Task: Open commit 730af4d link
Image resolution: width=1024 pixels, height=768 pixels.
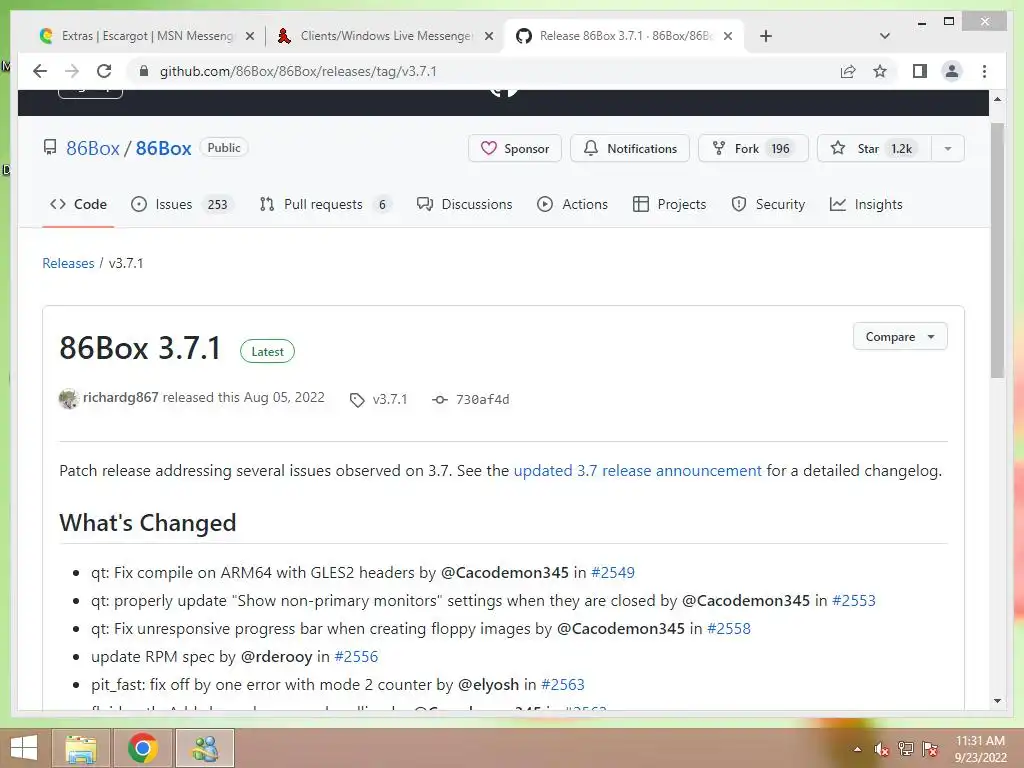Action: click(472, 399)
